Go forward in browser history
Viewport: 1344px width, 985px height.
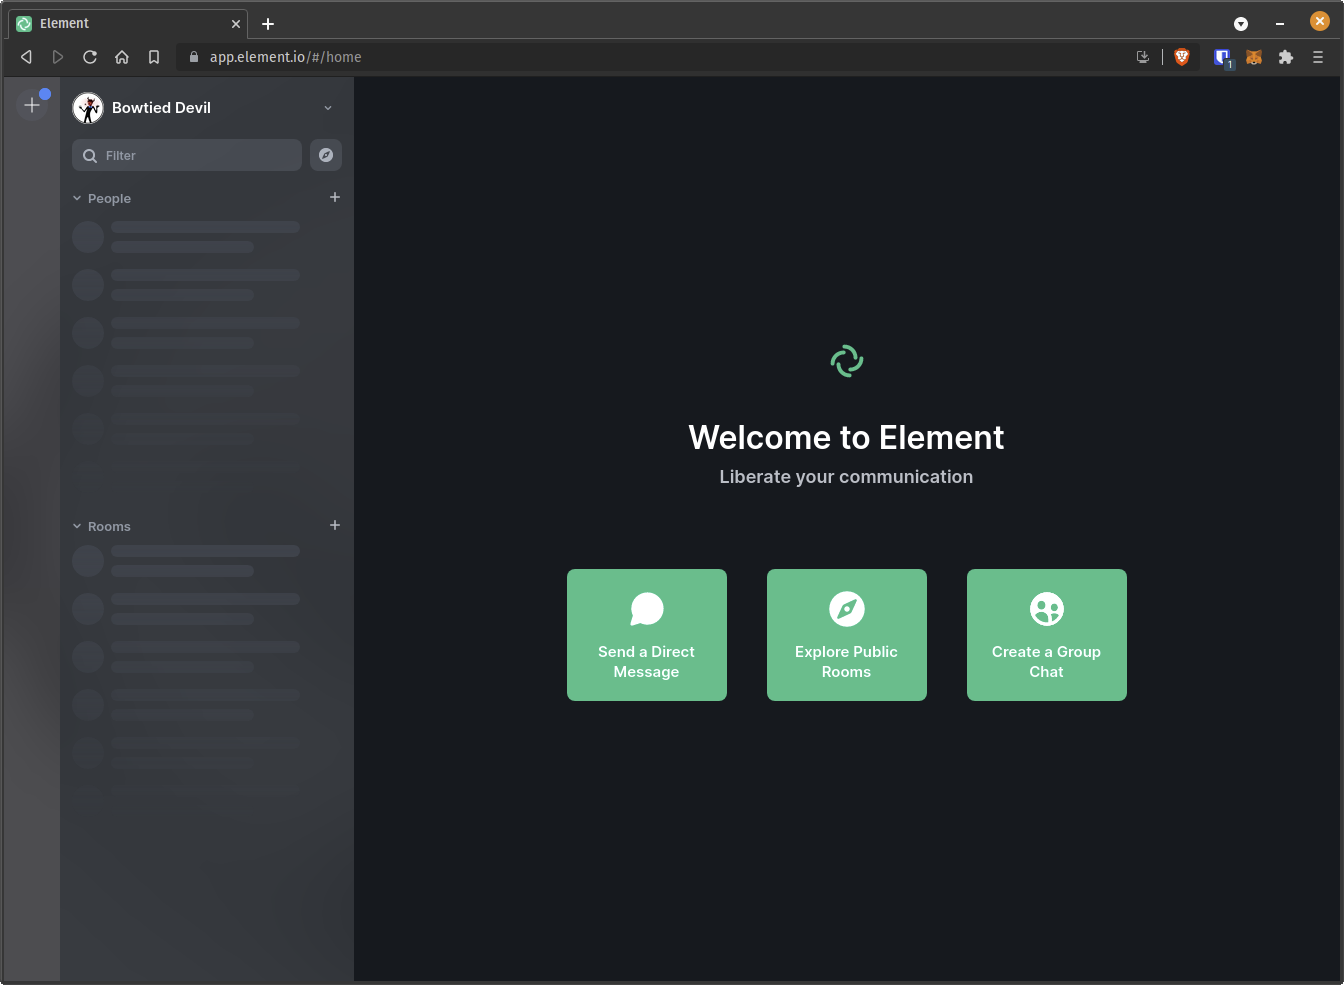point(58,57)
